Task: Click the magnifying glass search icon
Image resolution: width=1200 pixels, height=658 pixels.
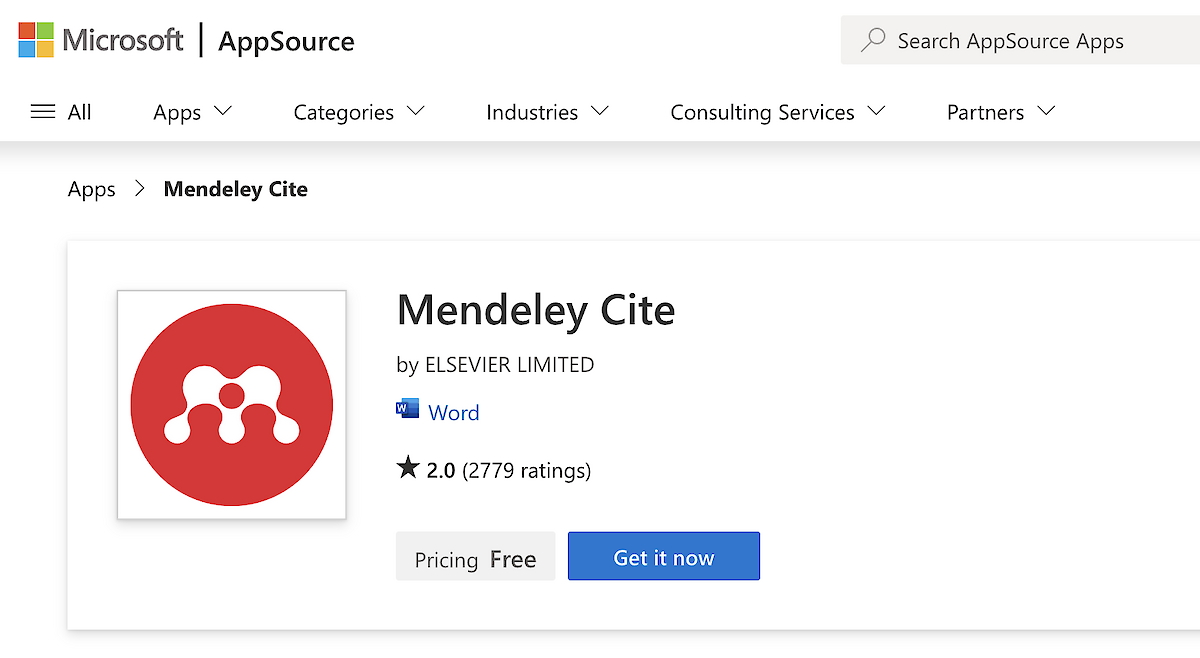Action: coord(873,40)
